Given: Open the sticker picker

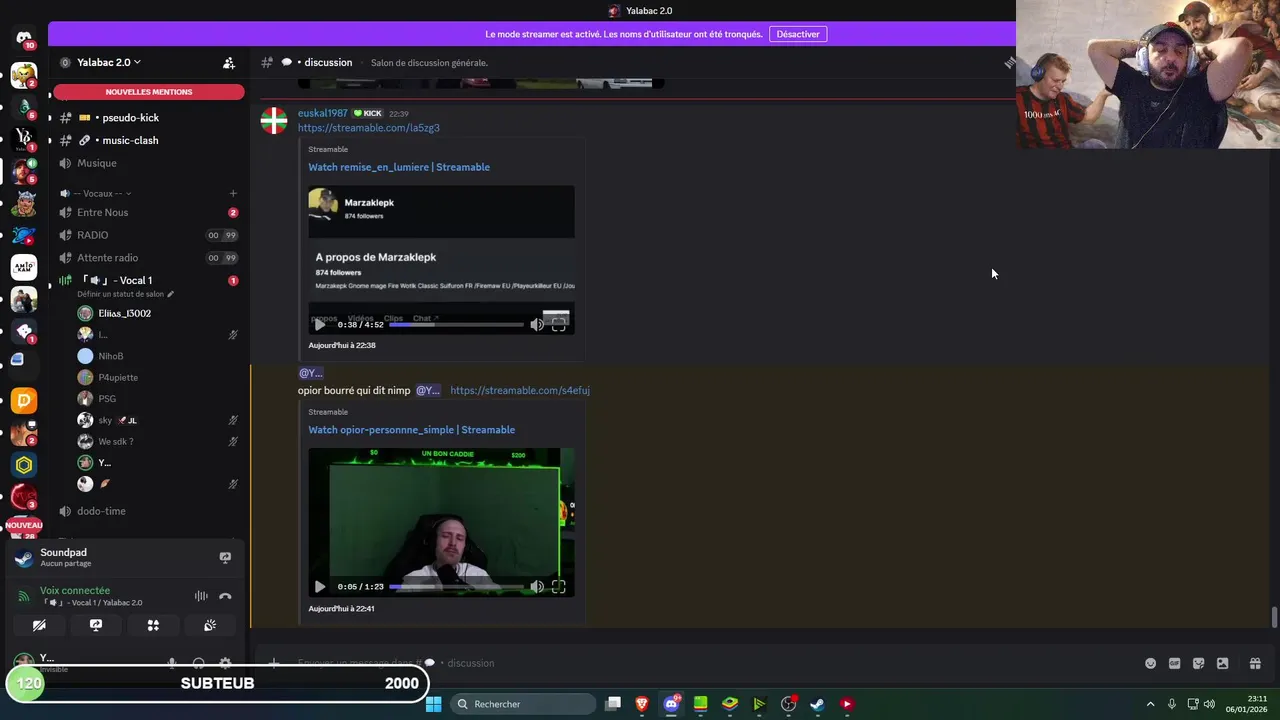Looking at the screenshot, I should point(1198,663).
